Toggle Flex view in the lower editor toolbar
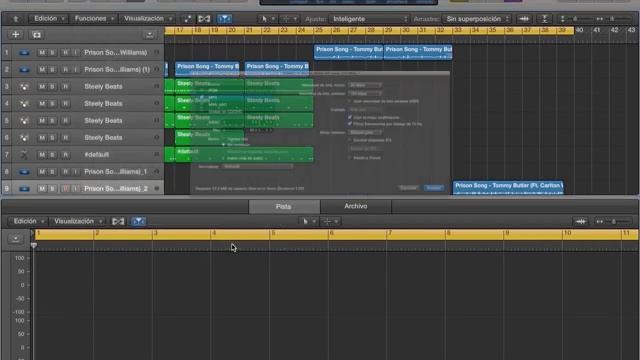This screenshot has width=640, height=360. coord(118,221)
